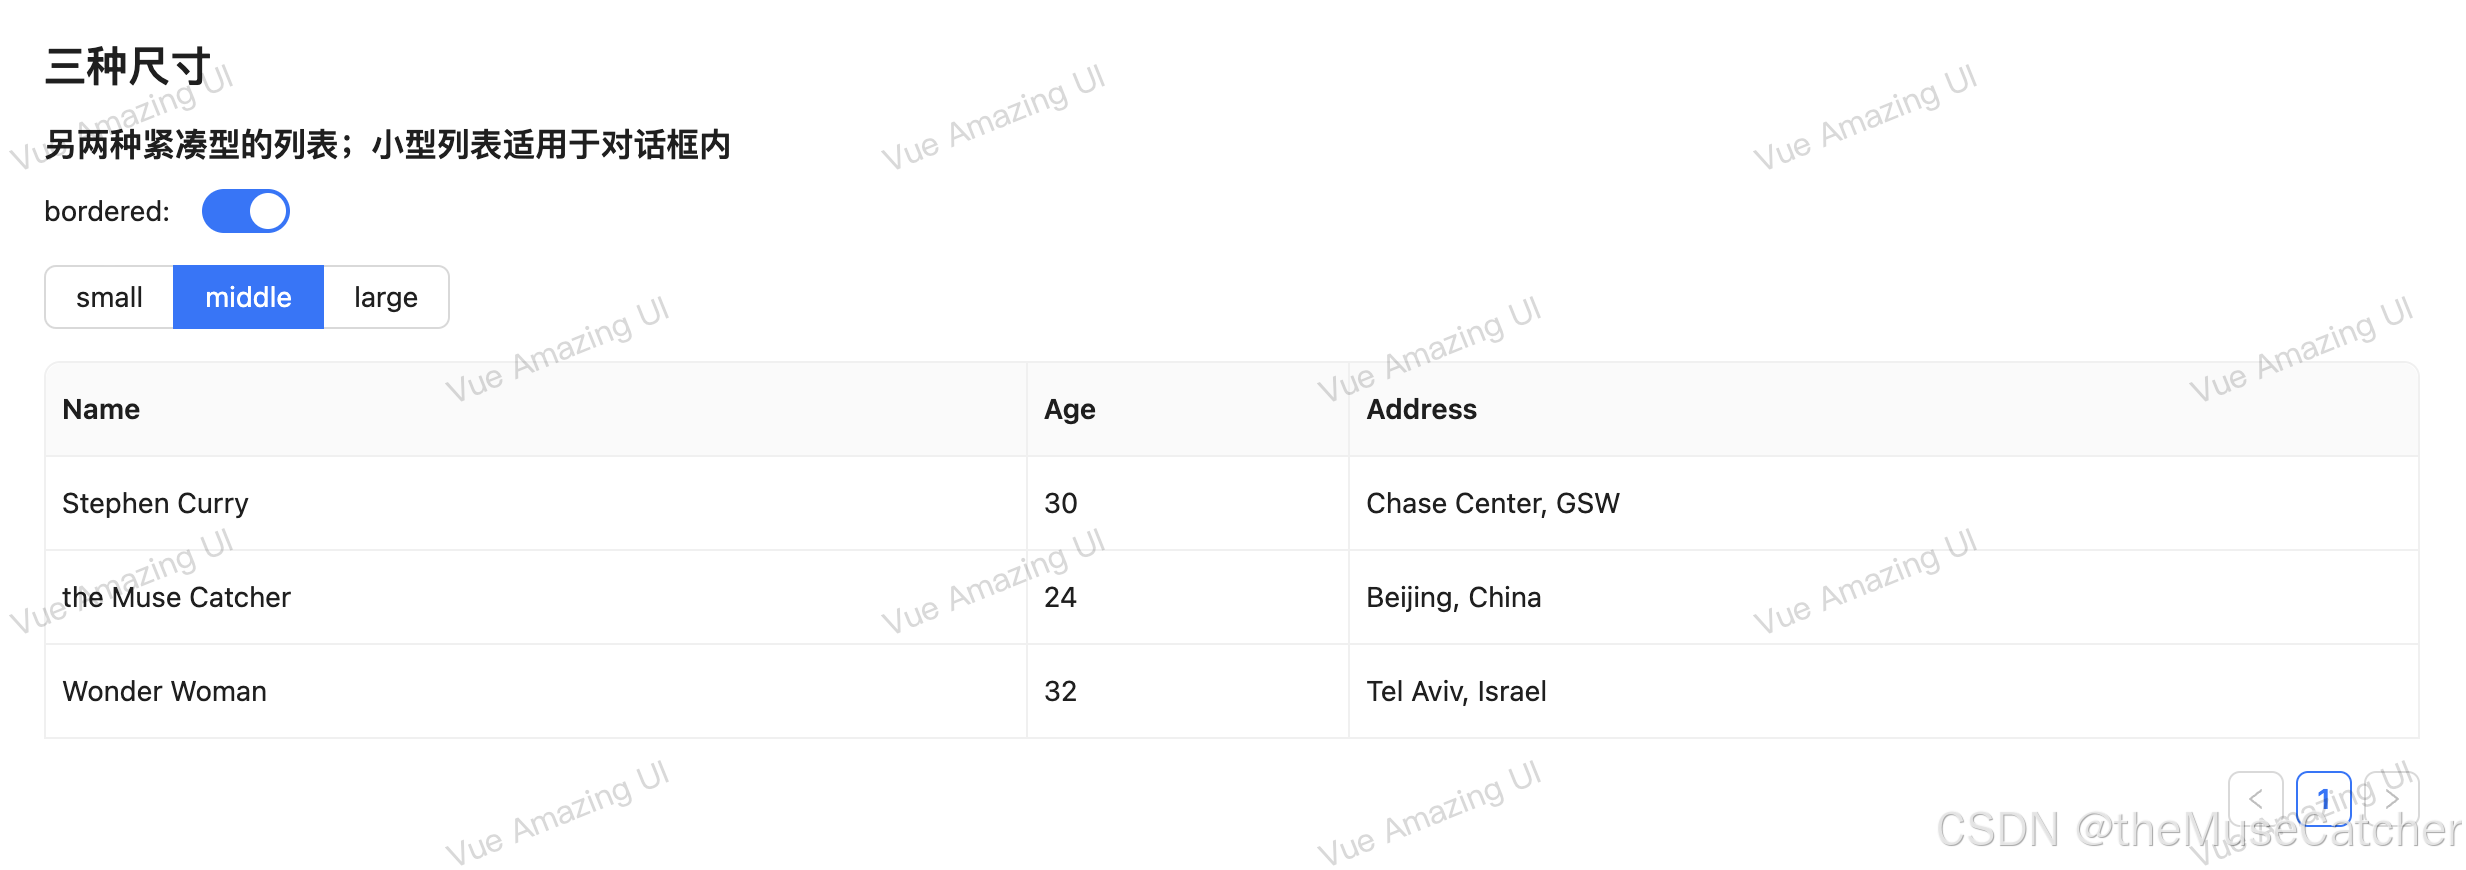Click the pagination previous chevron
Image resolution: width=2466 pixels, height=870 pixels.
point(2258,800)
